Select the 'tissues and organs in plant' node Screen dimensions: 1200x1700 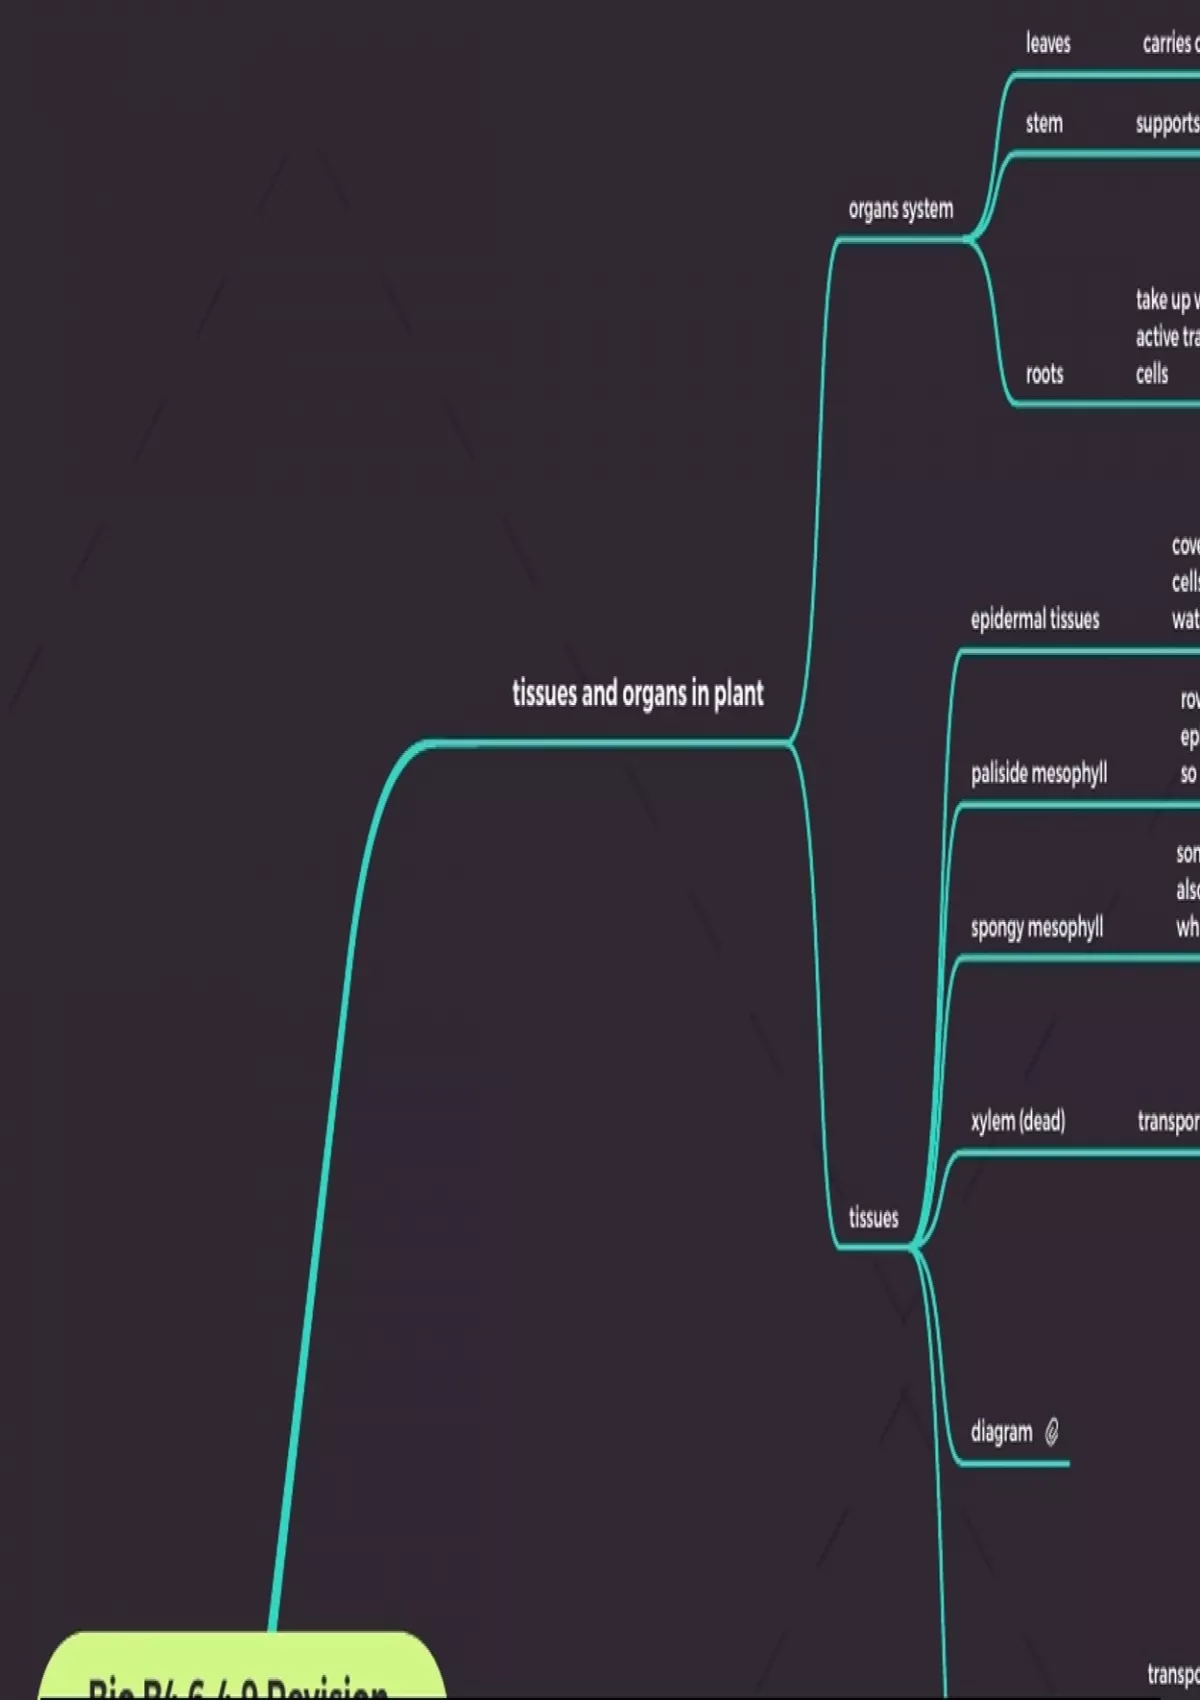coord(637,693)
